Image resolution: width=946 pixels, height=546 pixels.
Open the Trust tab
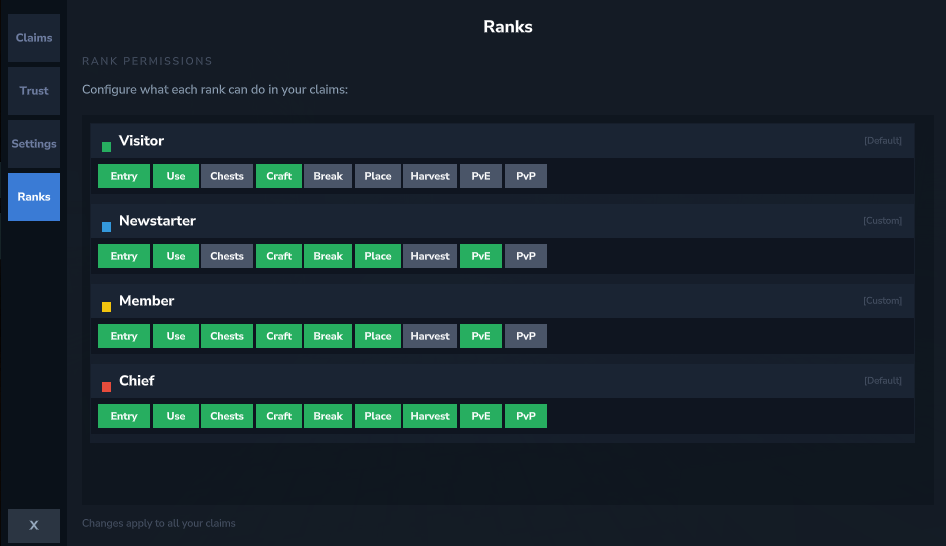click(x=34, y=91)
